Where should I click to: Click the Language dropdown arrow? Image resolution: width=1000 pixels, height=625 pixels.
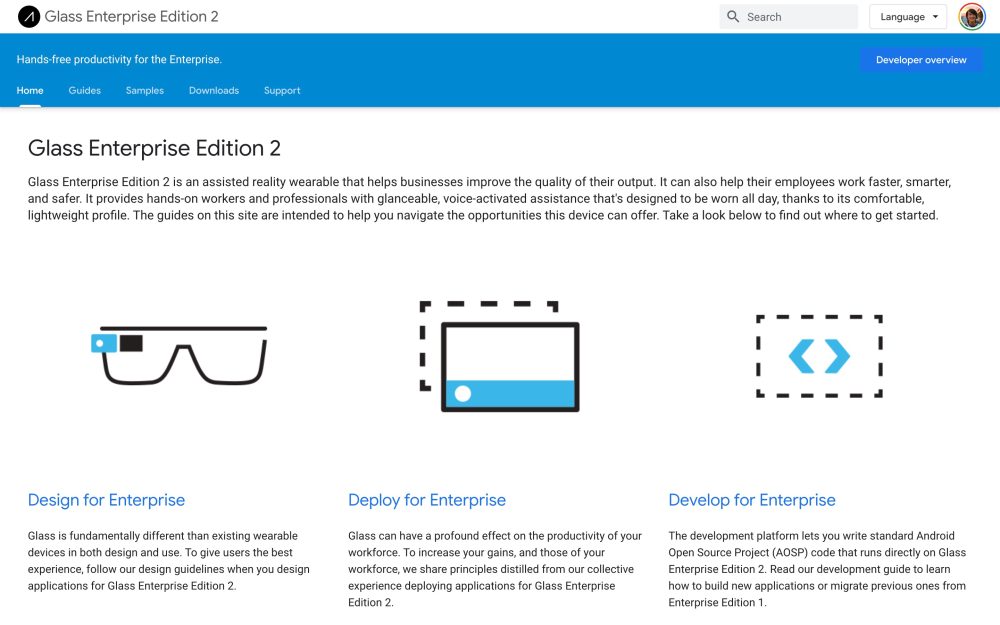[935, 17]
